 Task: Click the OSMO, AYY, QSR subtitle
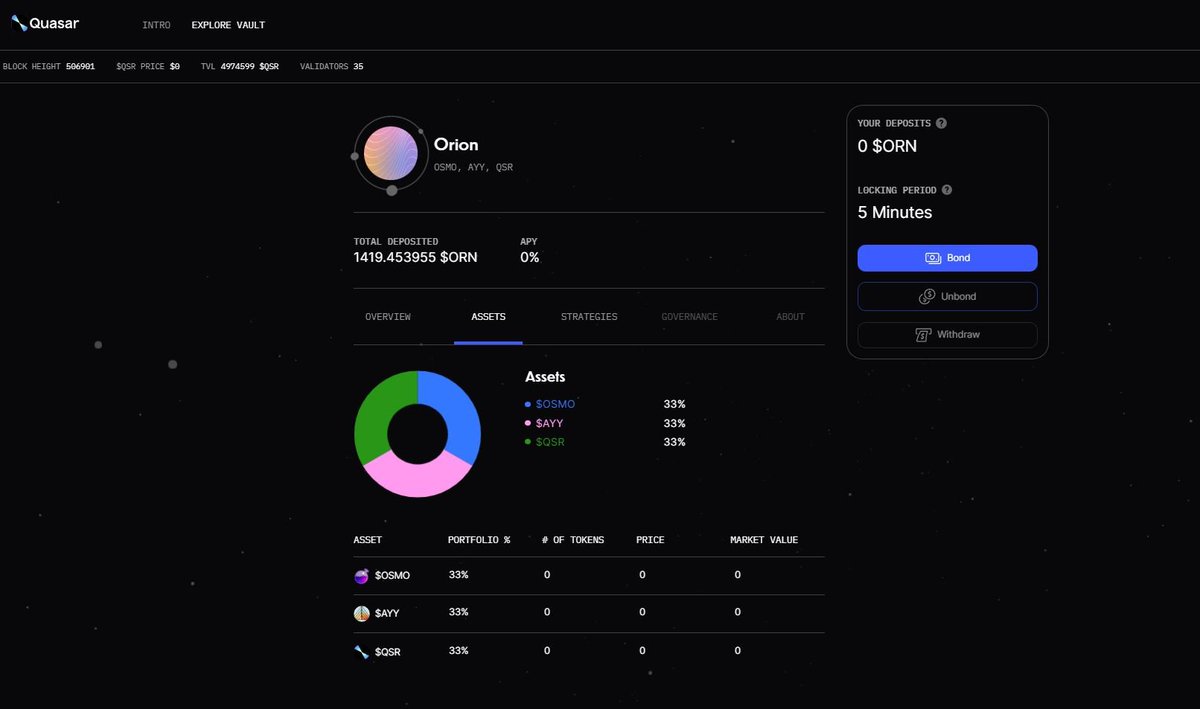tap(473, 168)
